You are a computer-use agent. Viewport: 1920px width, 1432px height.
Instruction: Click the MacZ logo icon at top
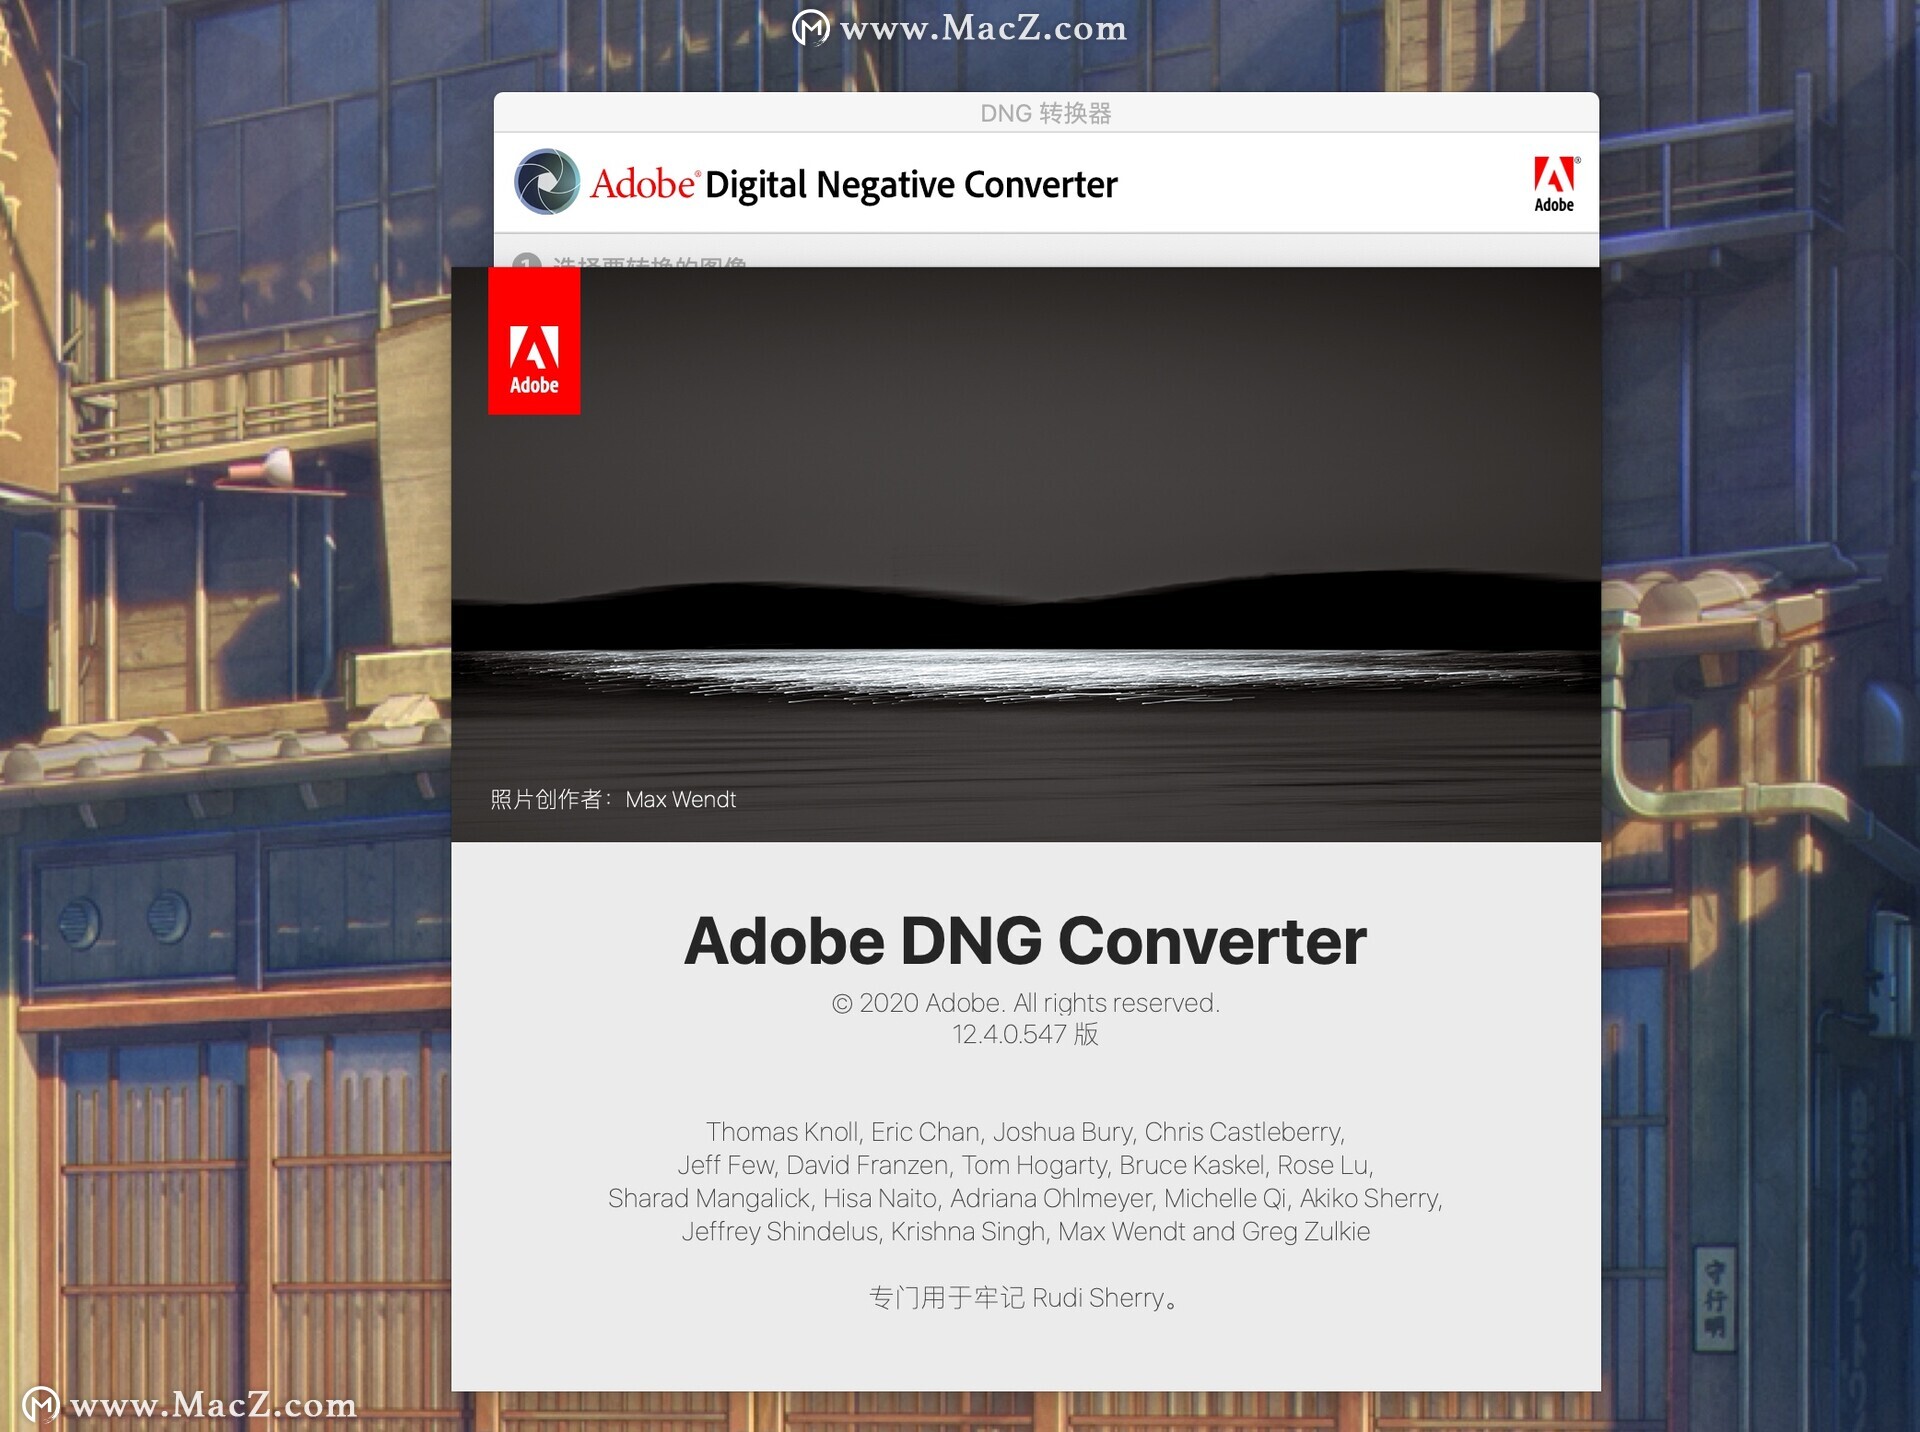(810, 28)
